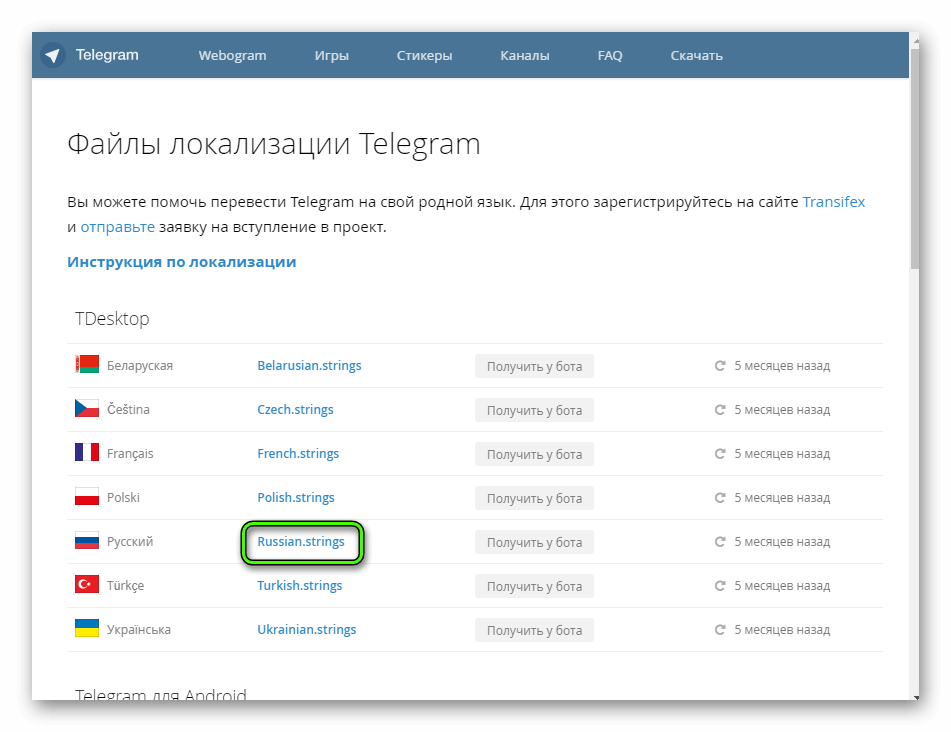Click refresh icon in Russian row
The width and height of the screenshot is (951, 732).
[720, 542]
